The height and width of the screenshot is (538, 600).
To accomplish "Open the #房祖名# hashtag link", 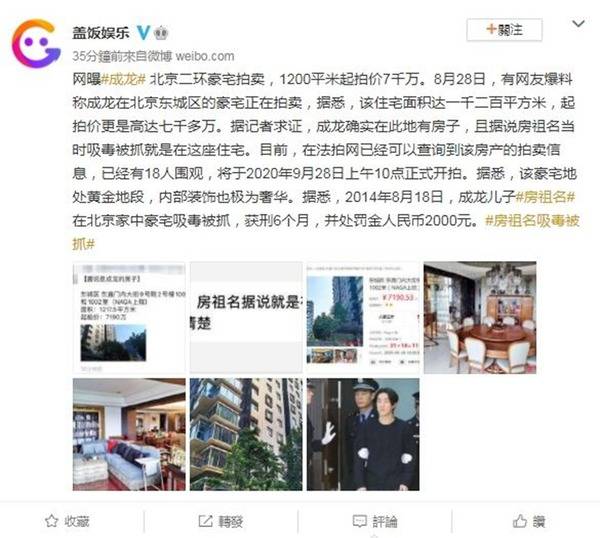I will coord(545,197).
